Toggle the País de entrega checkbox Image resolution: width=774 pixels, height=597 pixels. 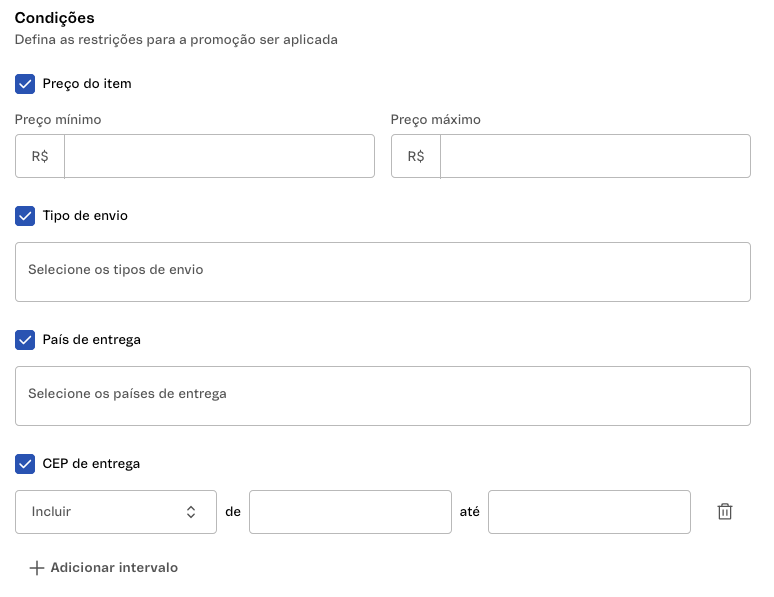[x=26, y=340]
